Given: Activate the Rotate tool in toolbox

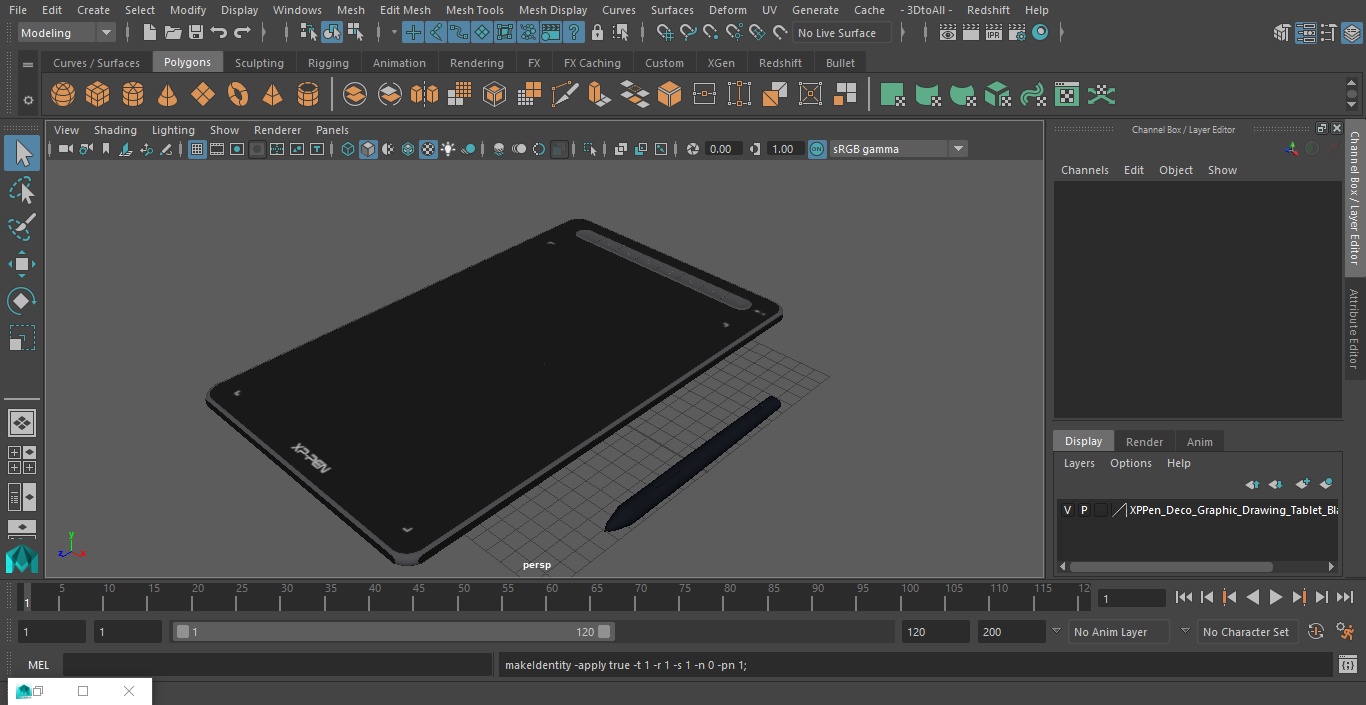Looking at the screenshot, I should pos(22,301).
